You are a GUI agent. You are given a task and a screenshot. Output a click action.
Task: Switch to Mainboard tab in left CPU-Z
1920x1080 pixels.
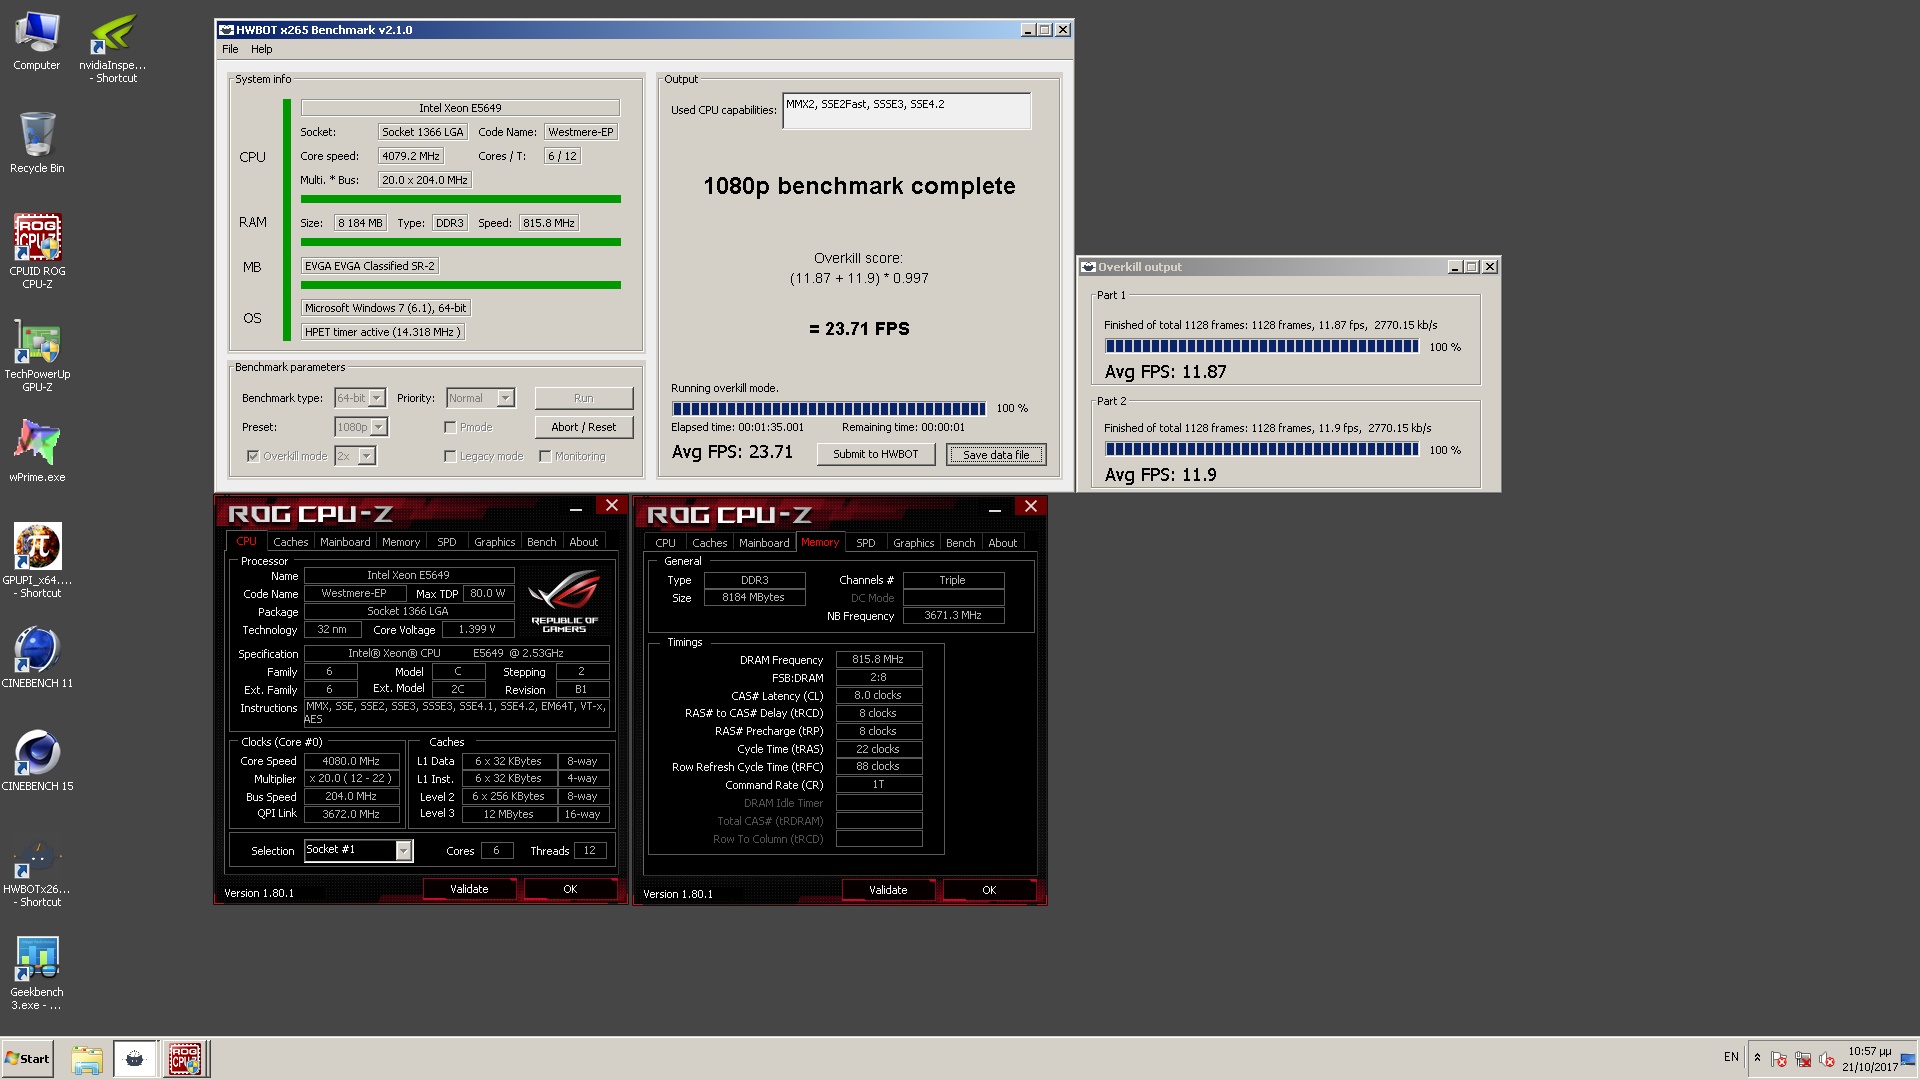pos(345,542)
